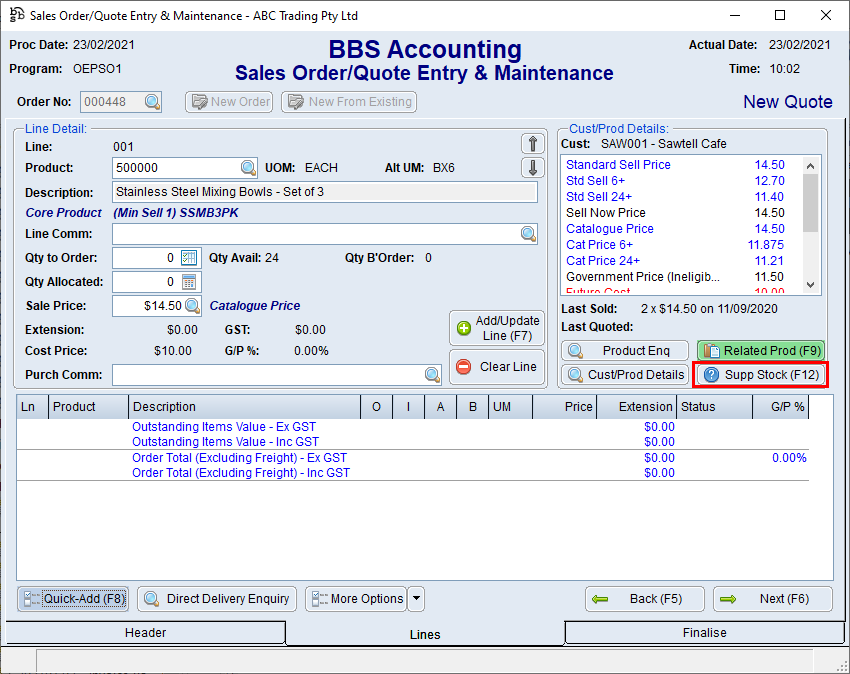Open Related Prod (F9)
The height and width of the screenshot is (674, 850).
[760, 350]
